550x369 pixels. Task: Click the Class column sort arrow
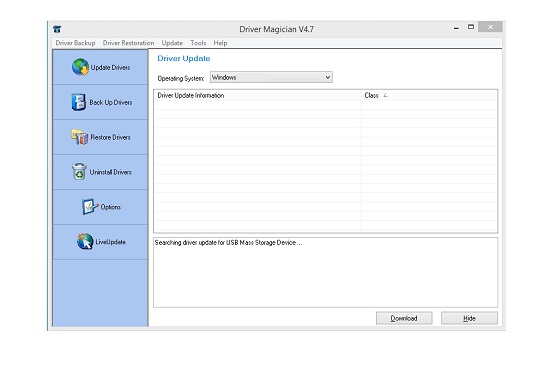coord(385,95)
